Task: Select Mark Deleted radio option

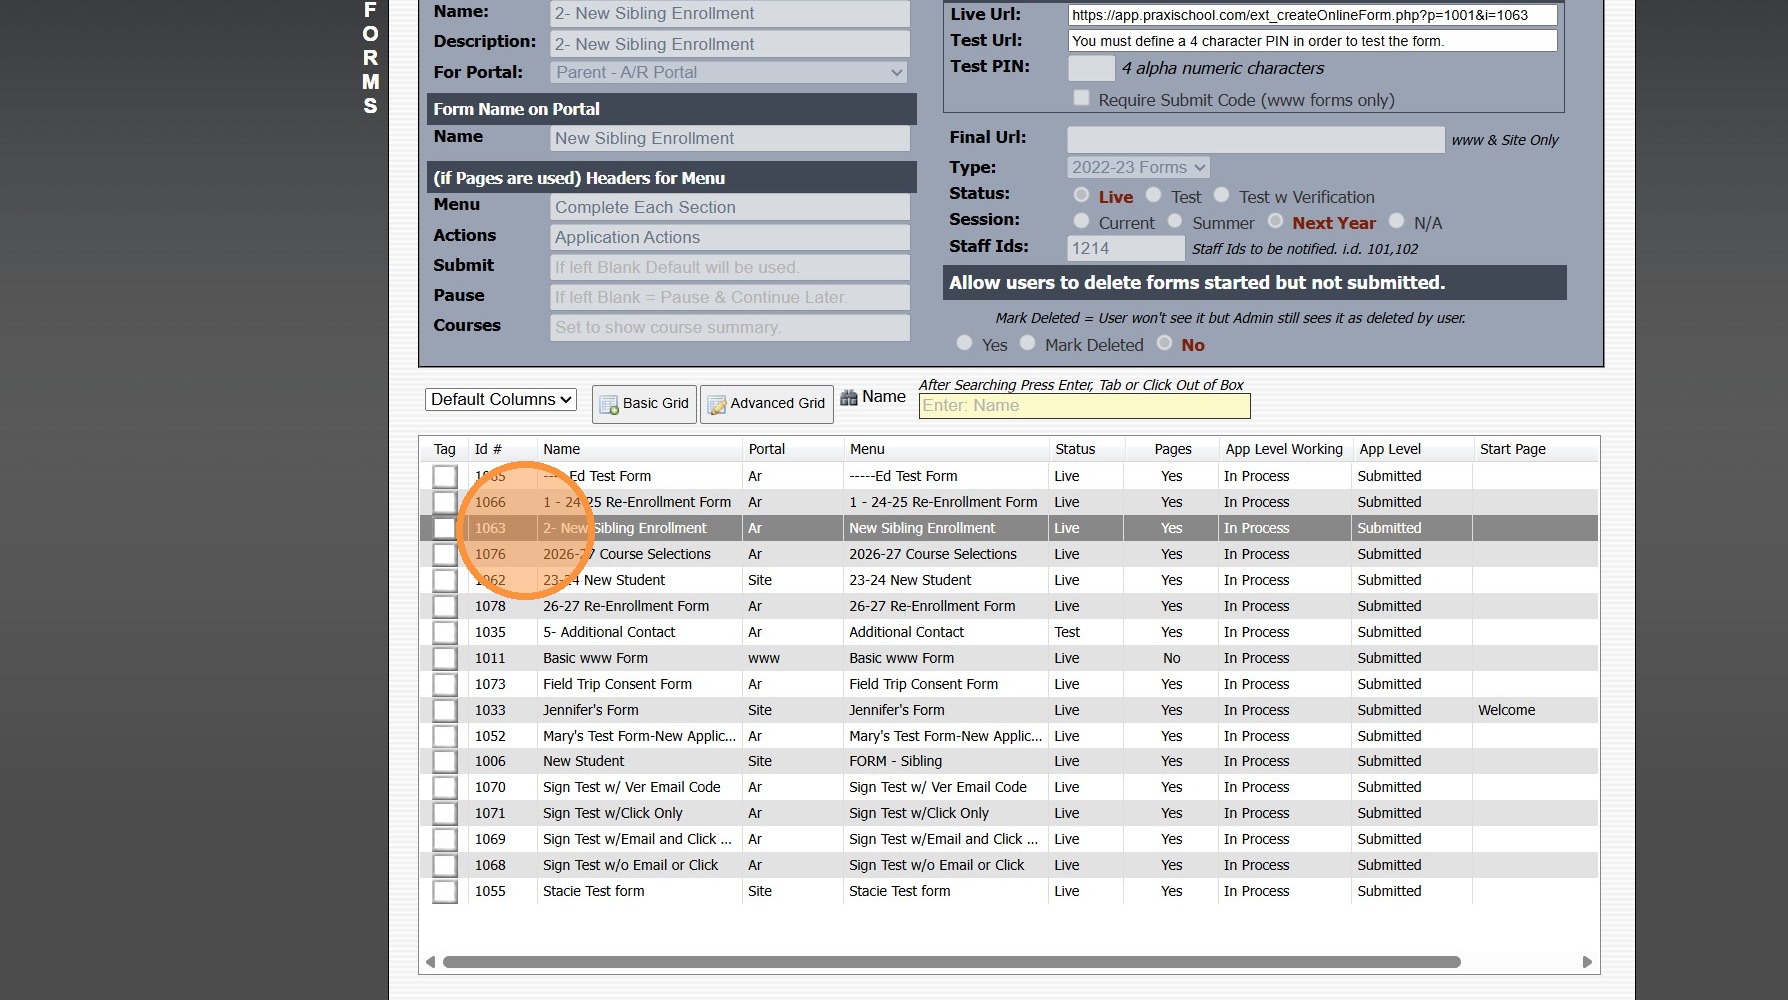Action: [1028, 344]
